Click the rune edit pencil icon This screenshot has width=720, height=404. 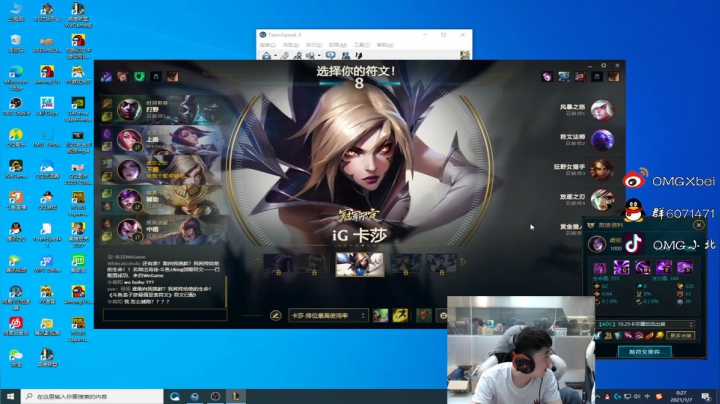click(276, 315)
